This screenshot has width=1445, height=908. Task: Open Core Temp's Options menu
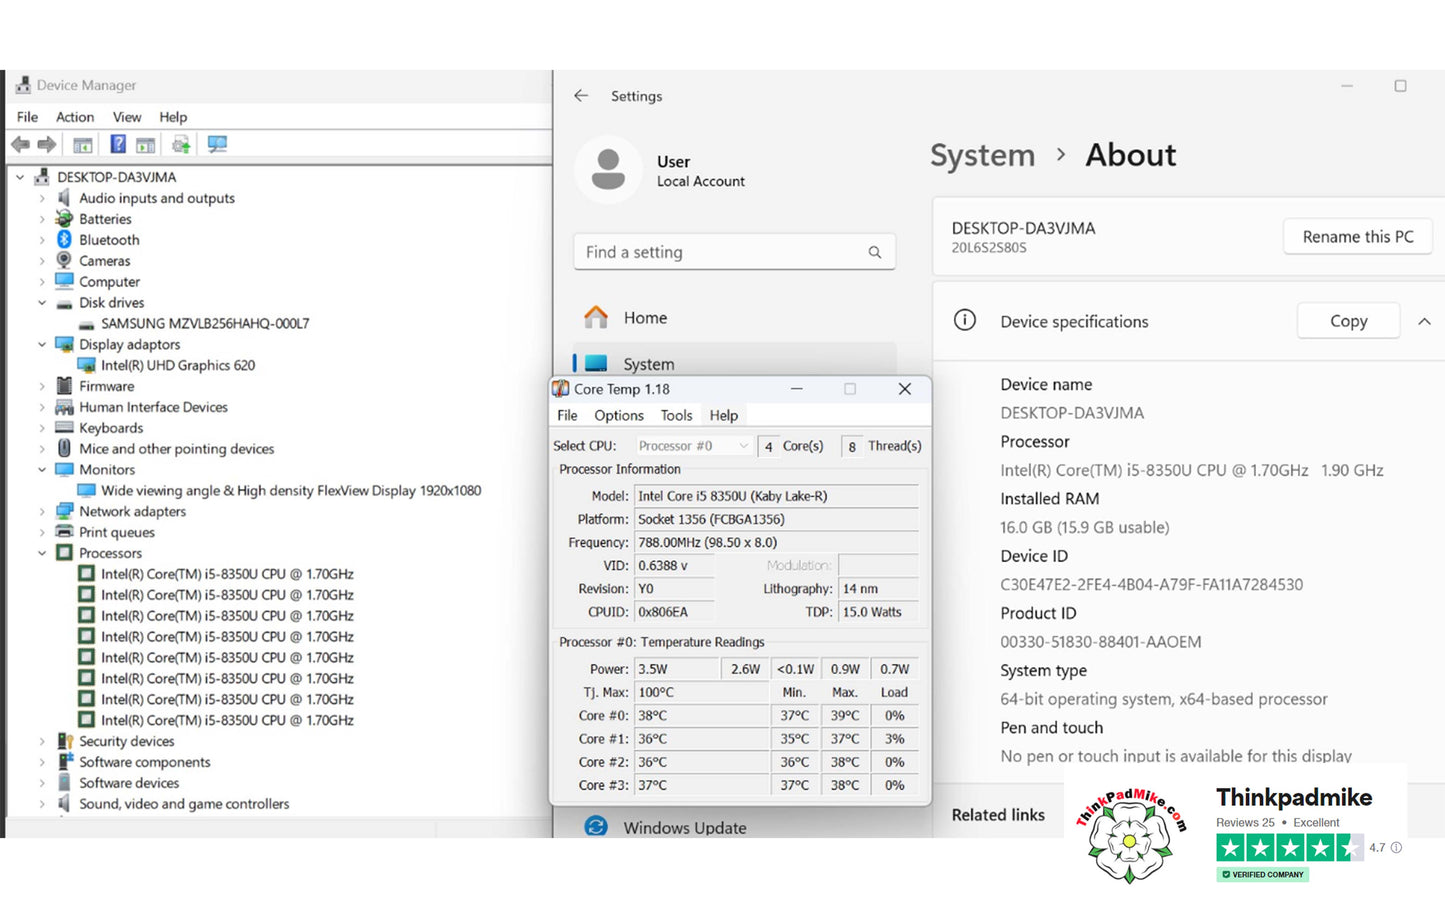(619, 415)
